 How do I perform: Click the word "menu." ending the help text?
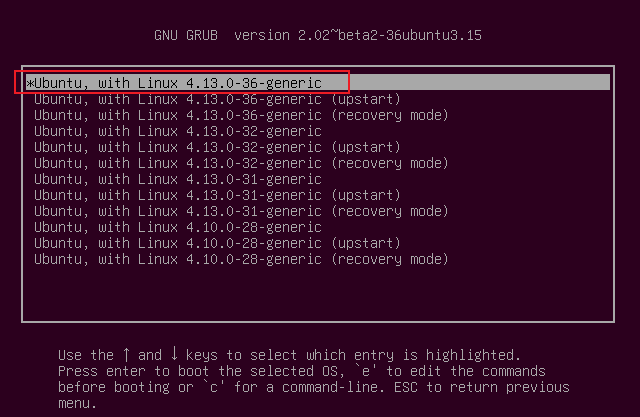(x=78, y=403)
